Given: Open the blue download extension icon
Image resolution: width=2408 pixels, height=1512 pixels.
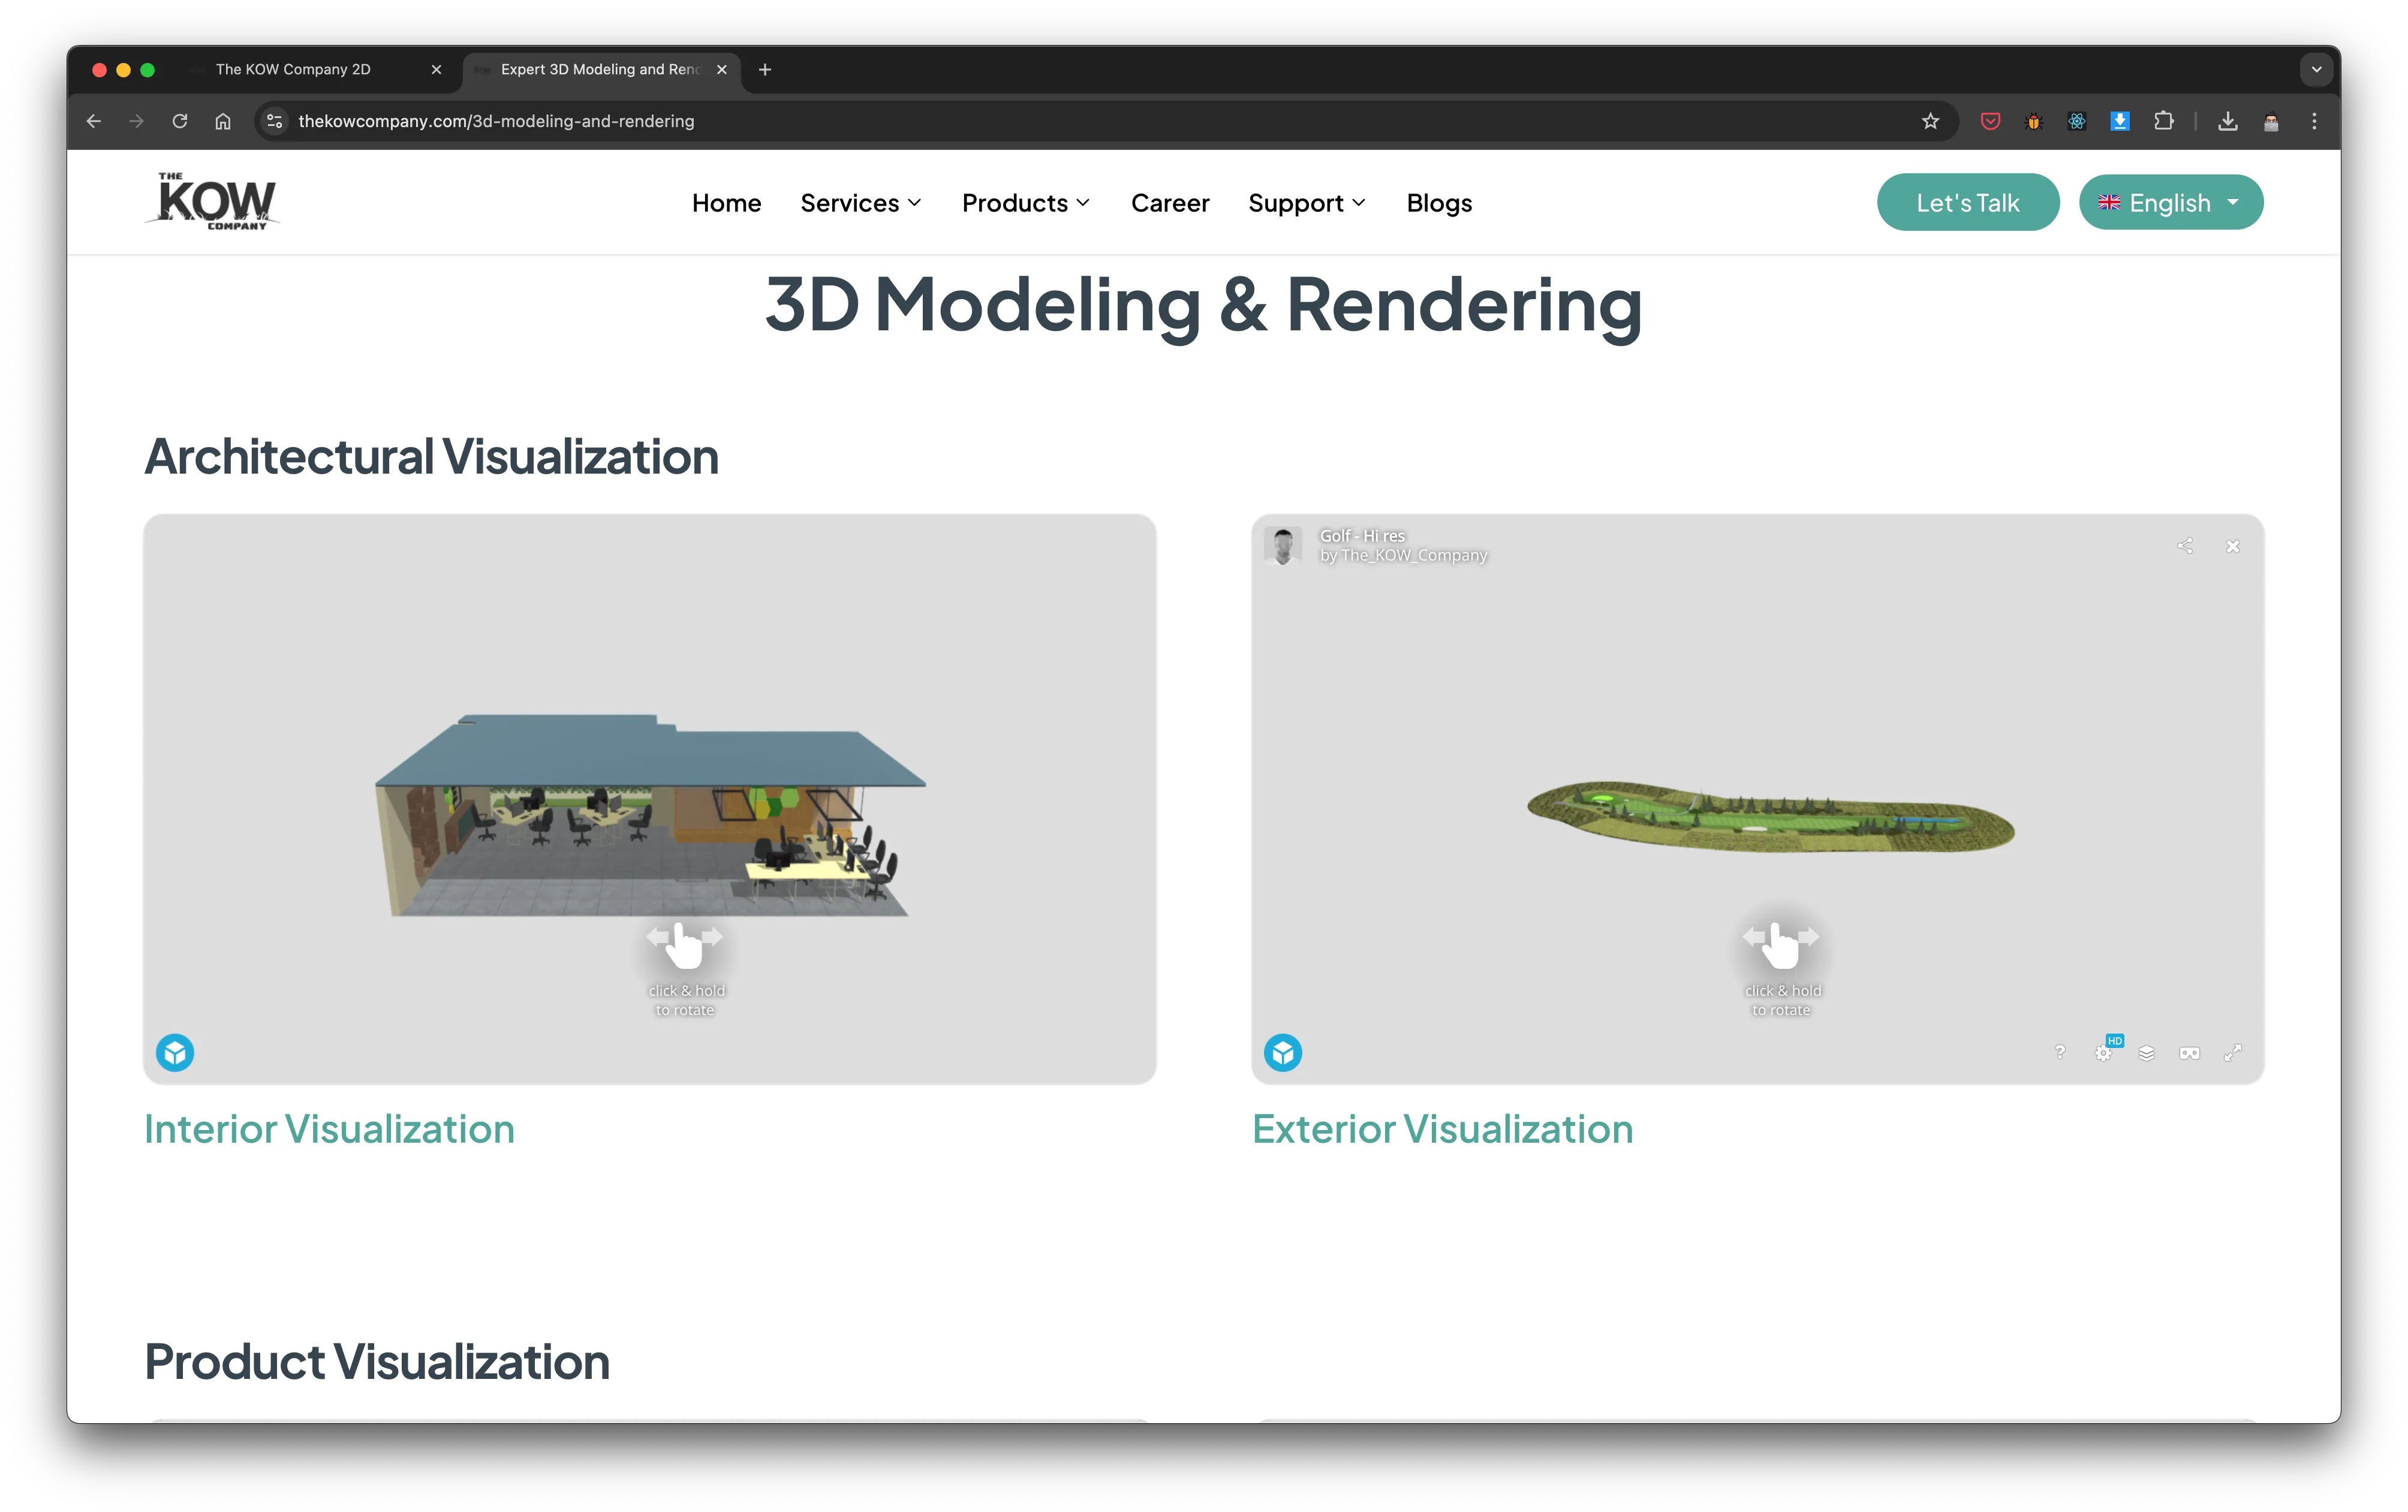Looking at the screenshot, I should click(x=2120, y=121).
